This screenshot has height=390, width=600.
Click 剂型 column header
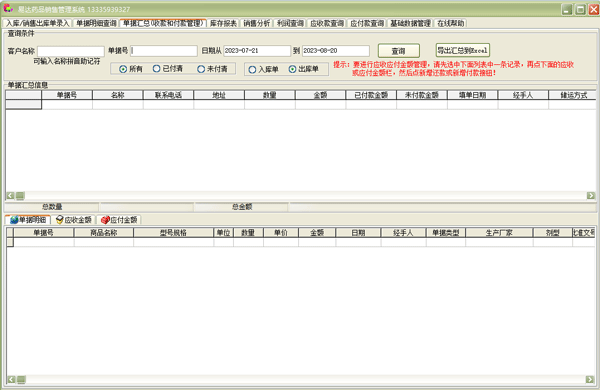[x=553, y=233]
